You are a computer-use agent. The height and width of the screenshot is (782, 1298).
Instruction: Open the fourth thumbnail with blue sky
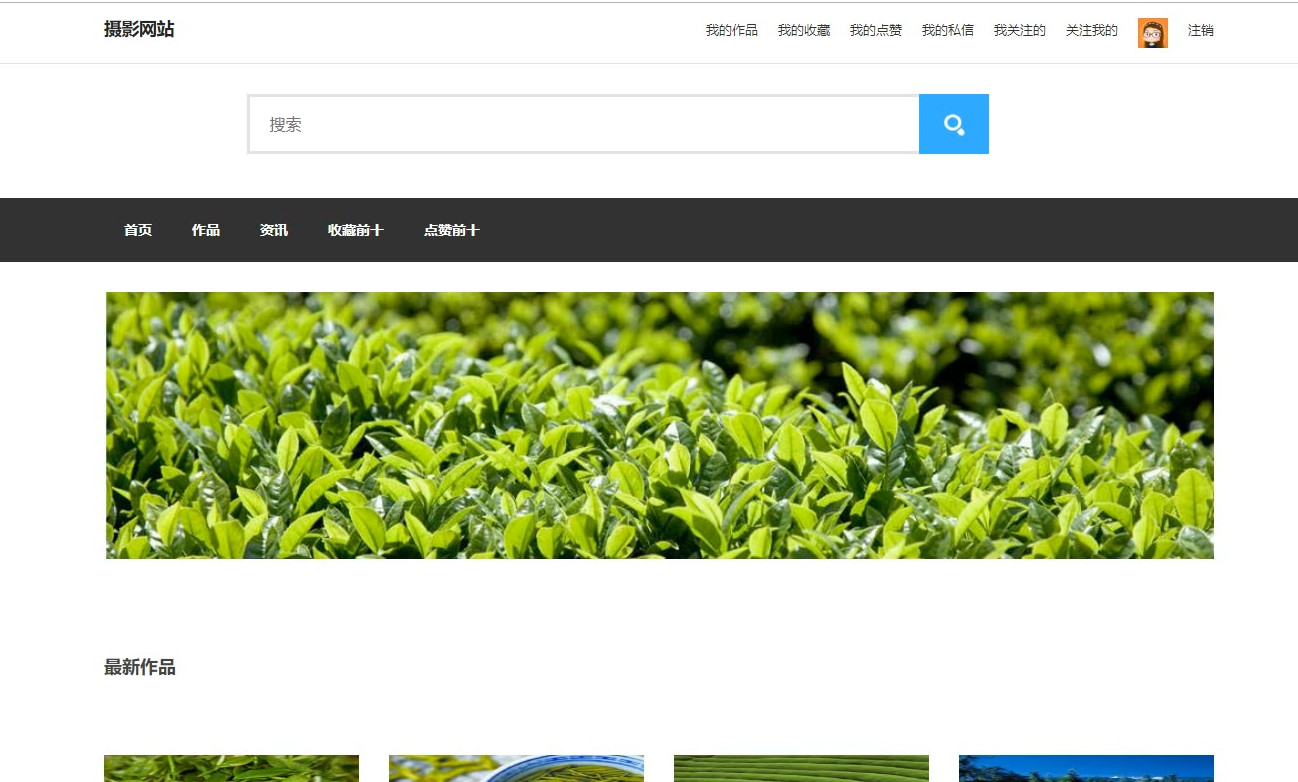(1086, 769)
